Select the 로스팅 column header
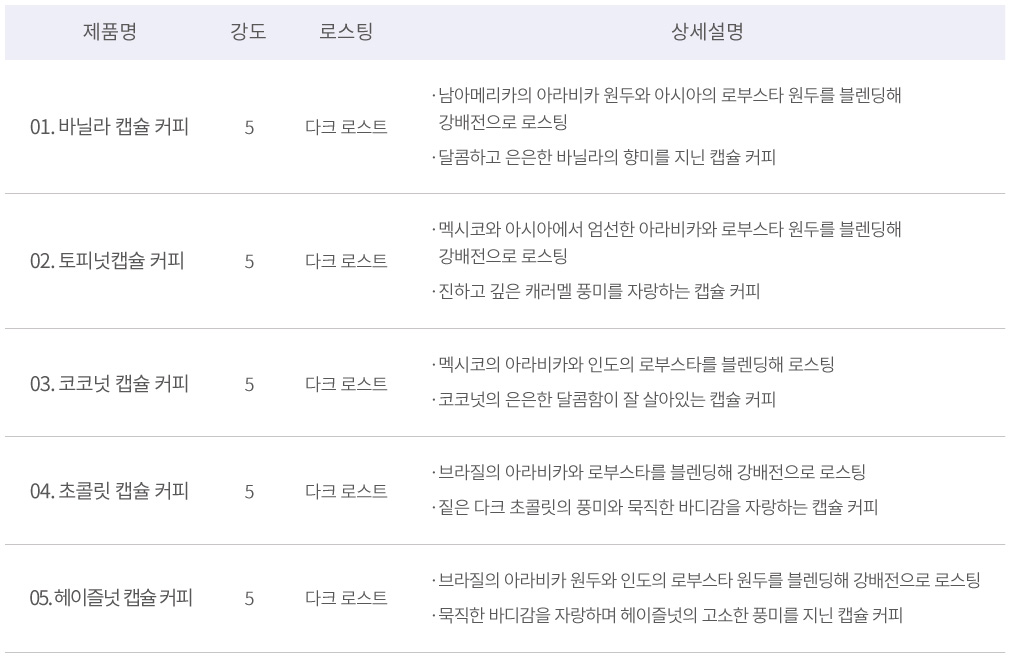The height and width of the screenshot is (660, 1010). (346, 32)
